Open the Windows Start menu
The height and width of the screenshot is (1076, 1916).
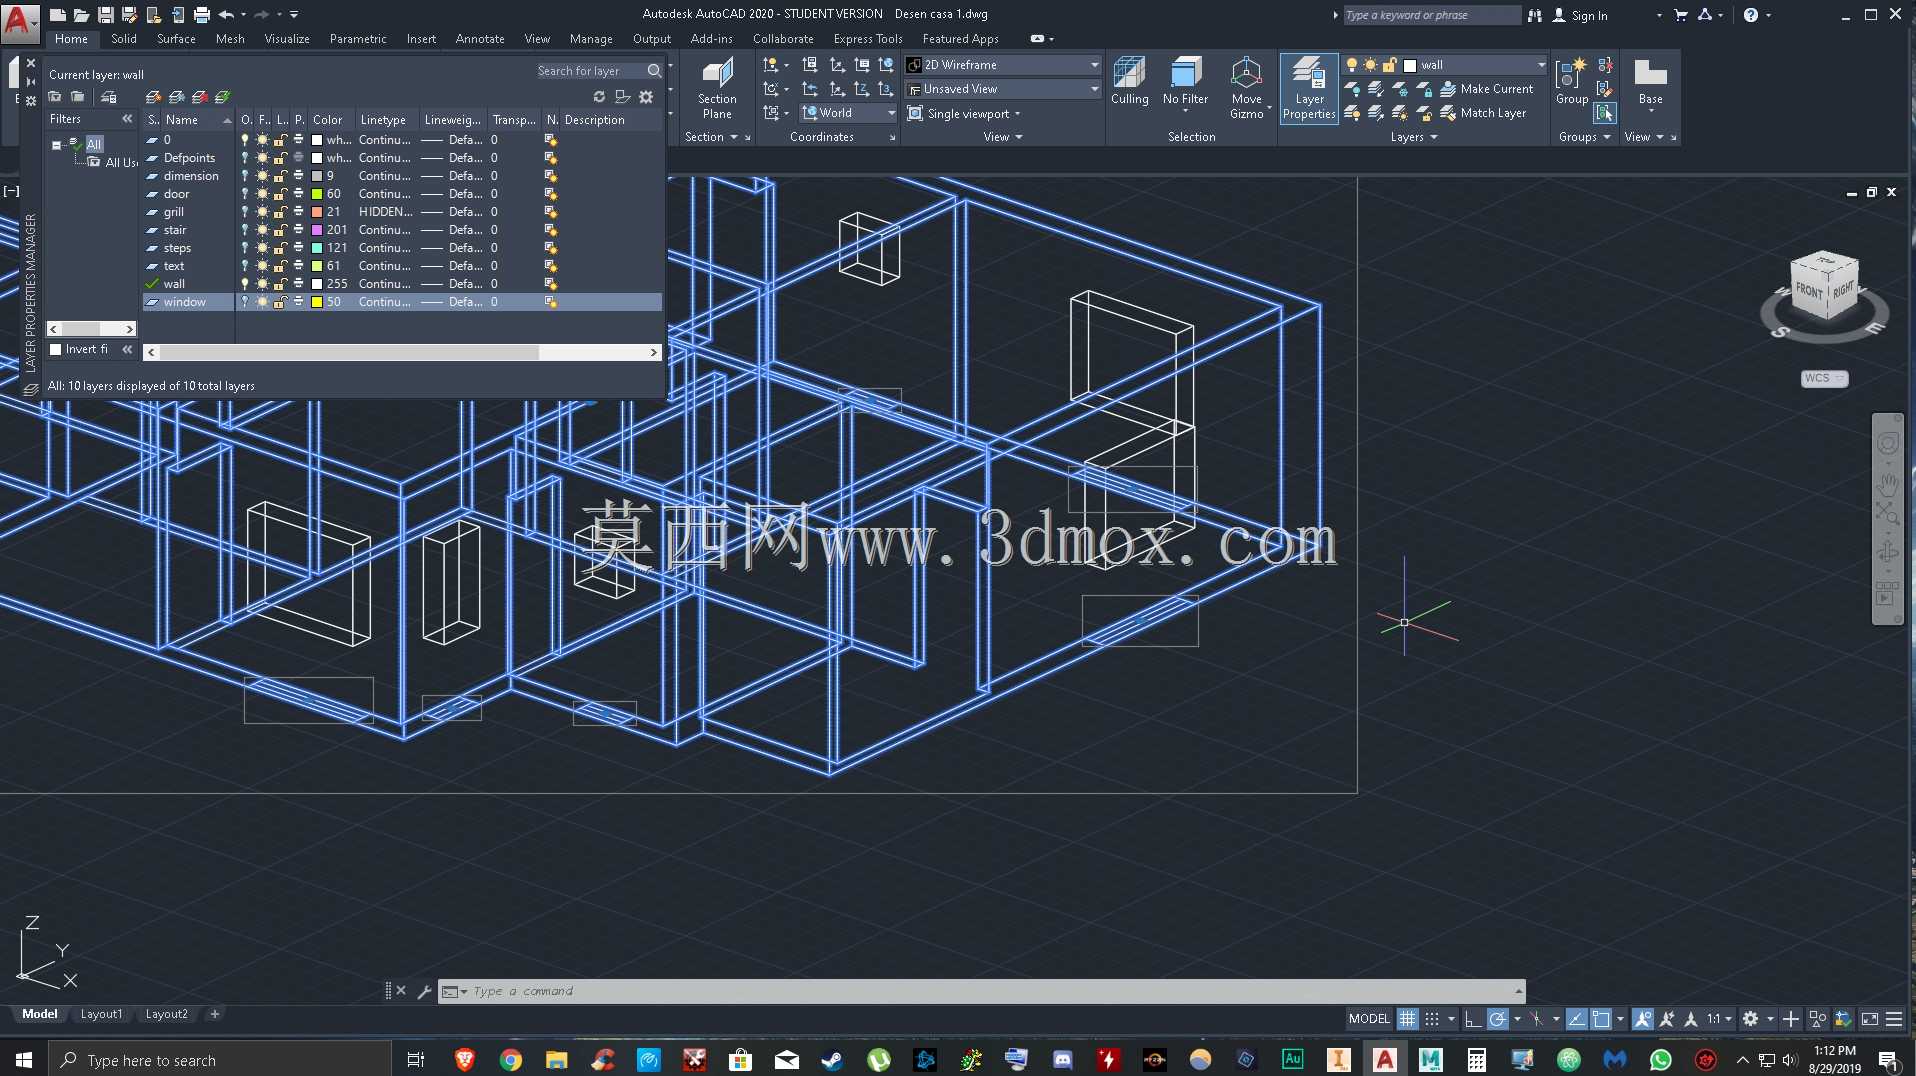(24, 1060)
